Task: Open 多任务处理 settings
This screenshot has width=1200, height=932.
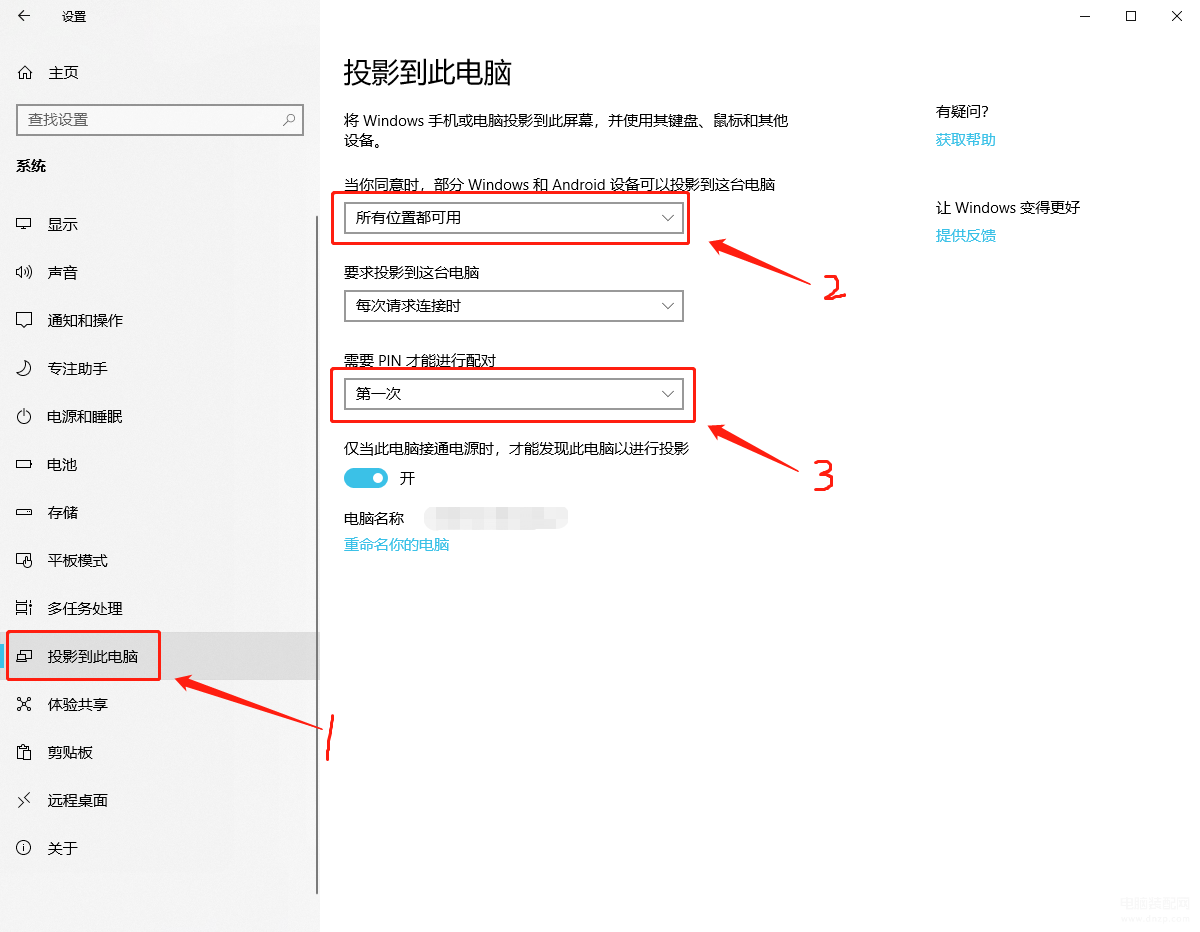Action: [x=160, y=608]
